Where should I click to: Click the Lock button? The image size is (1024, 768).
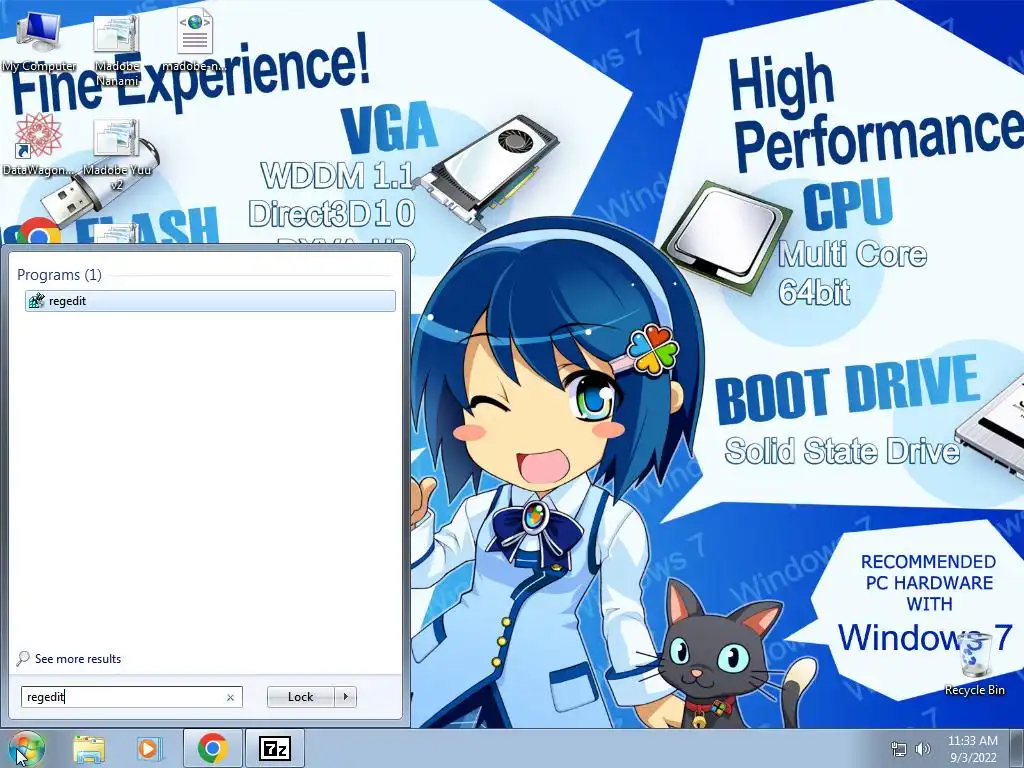pyautogui.click(x=300, y=697)
